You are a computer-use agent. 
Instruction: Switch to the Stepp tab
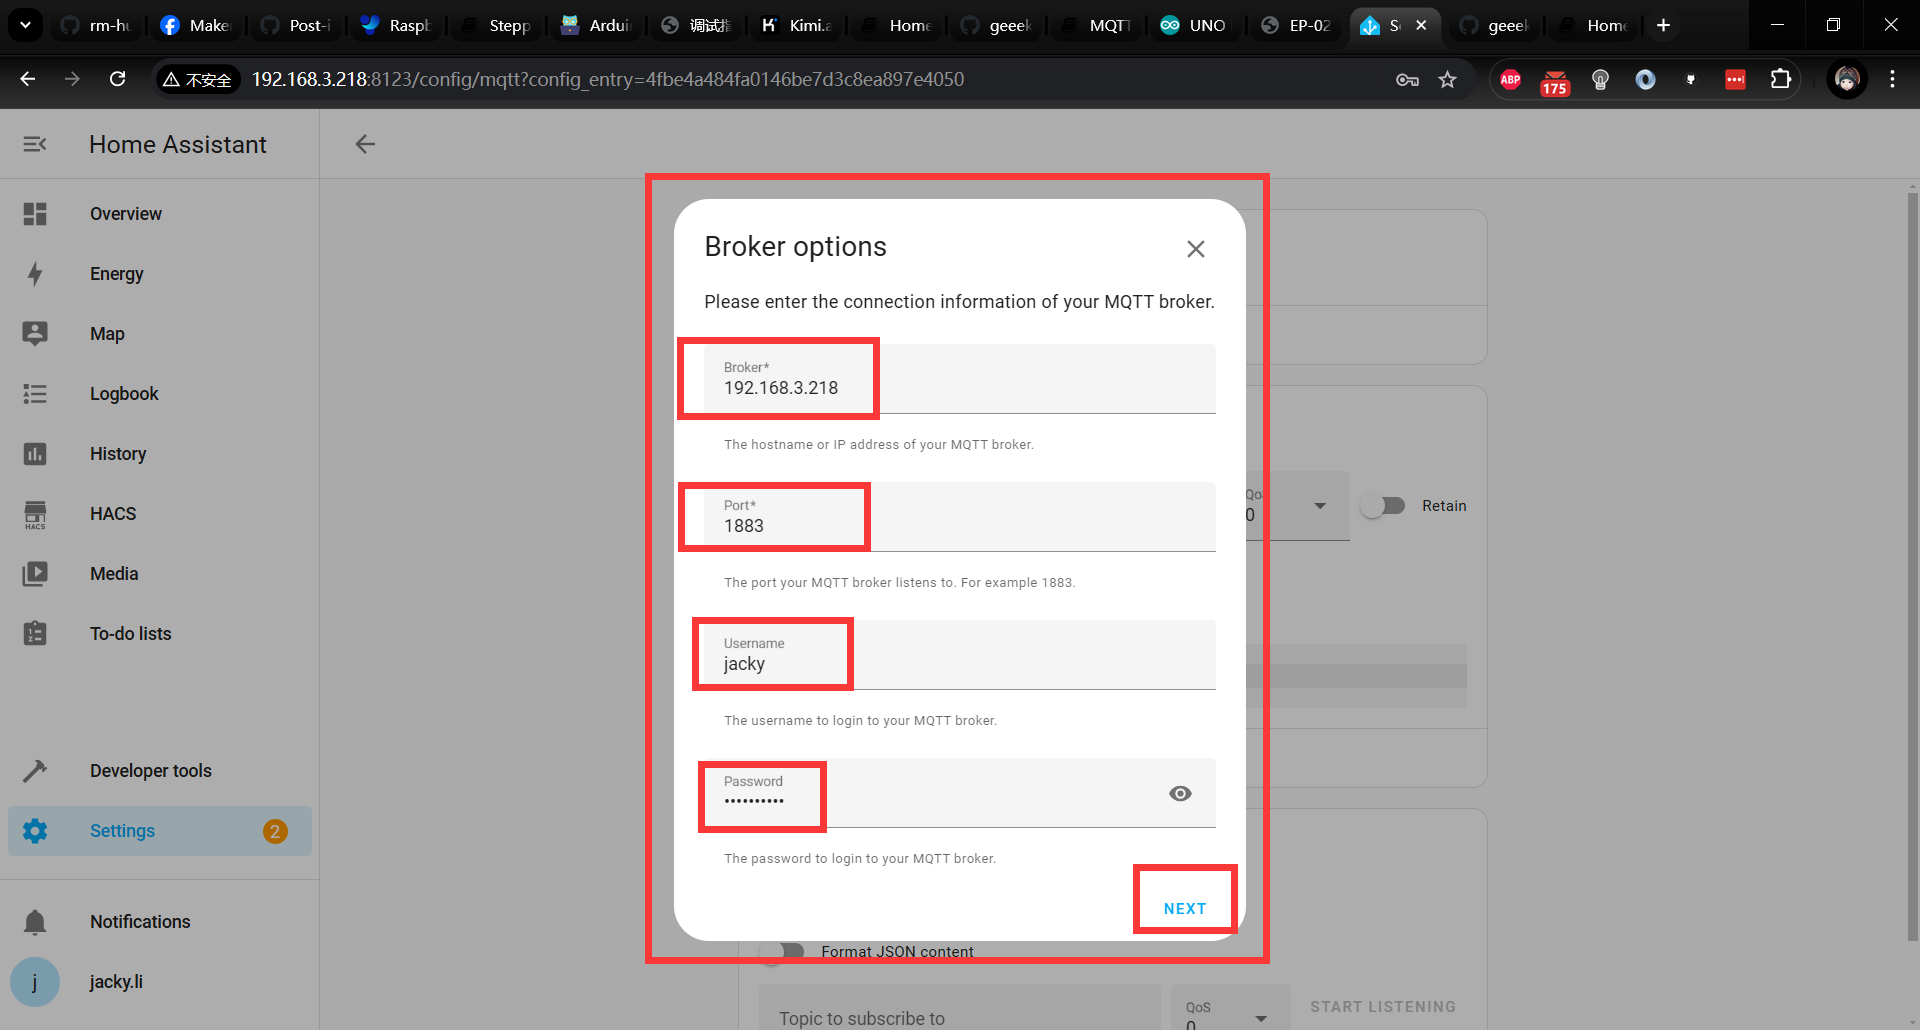(497, 25)
